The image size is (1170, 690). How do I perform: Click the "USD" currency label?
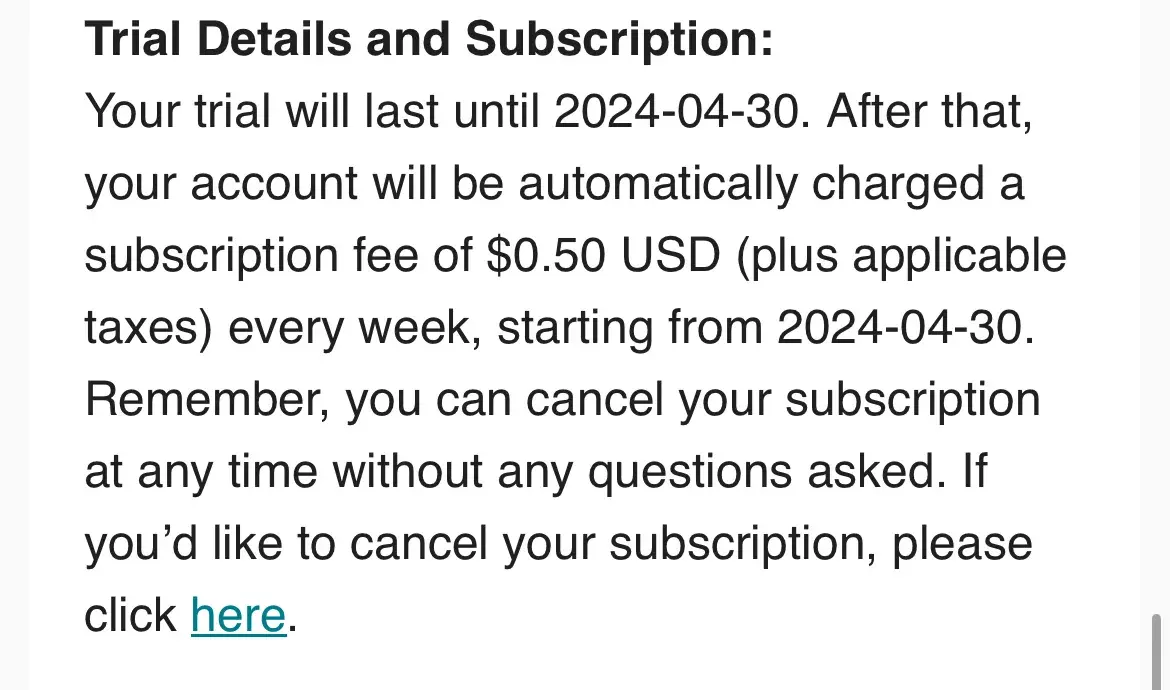pyautogui.click(x=670, y=256)
